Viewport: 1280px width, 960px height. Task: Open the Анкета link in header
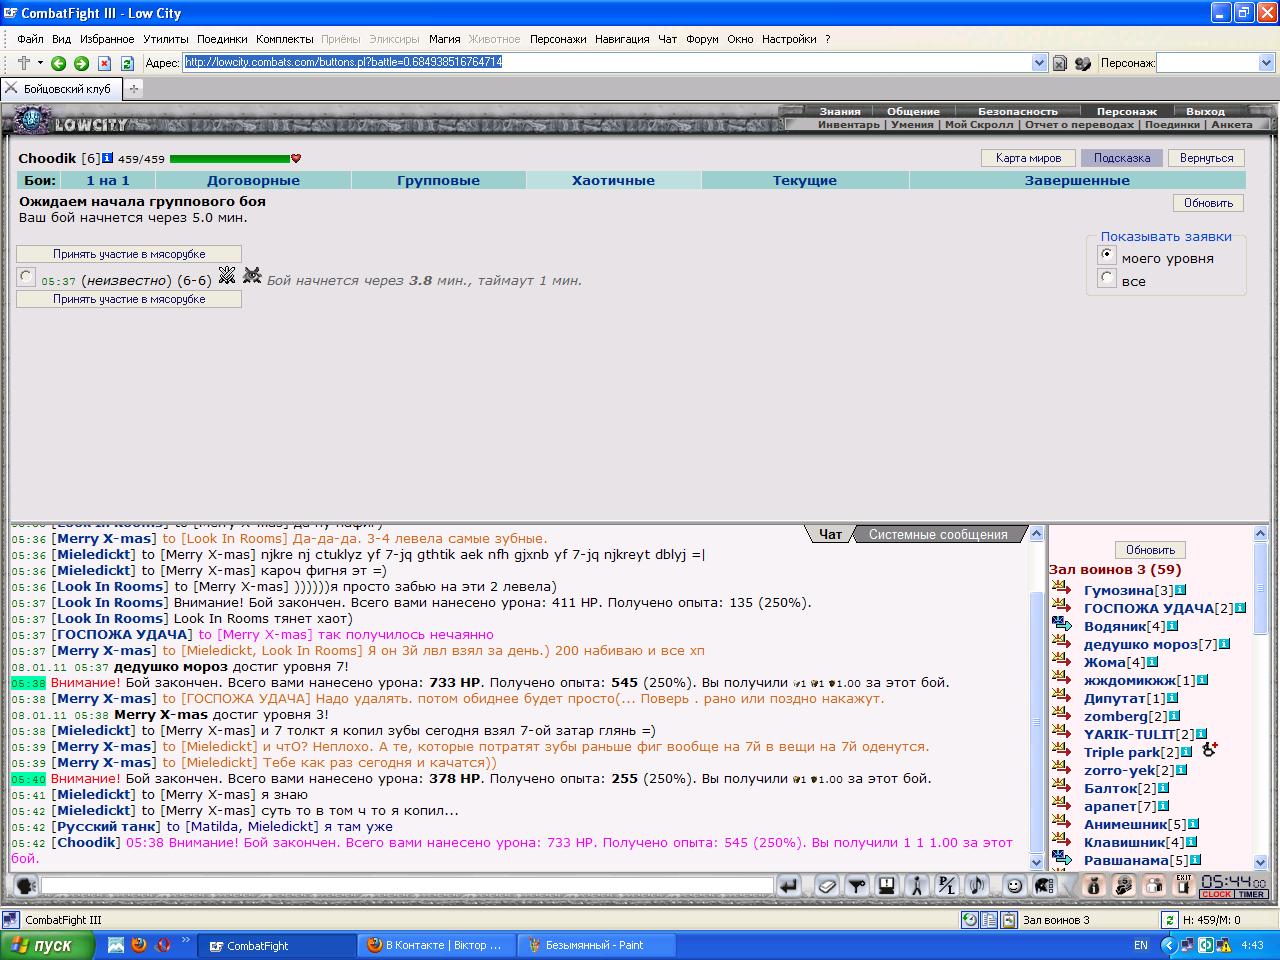click(x=1231, y=125)
